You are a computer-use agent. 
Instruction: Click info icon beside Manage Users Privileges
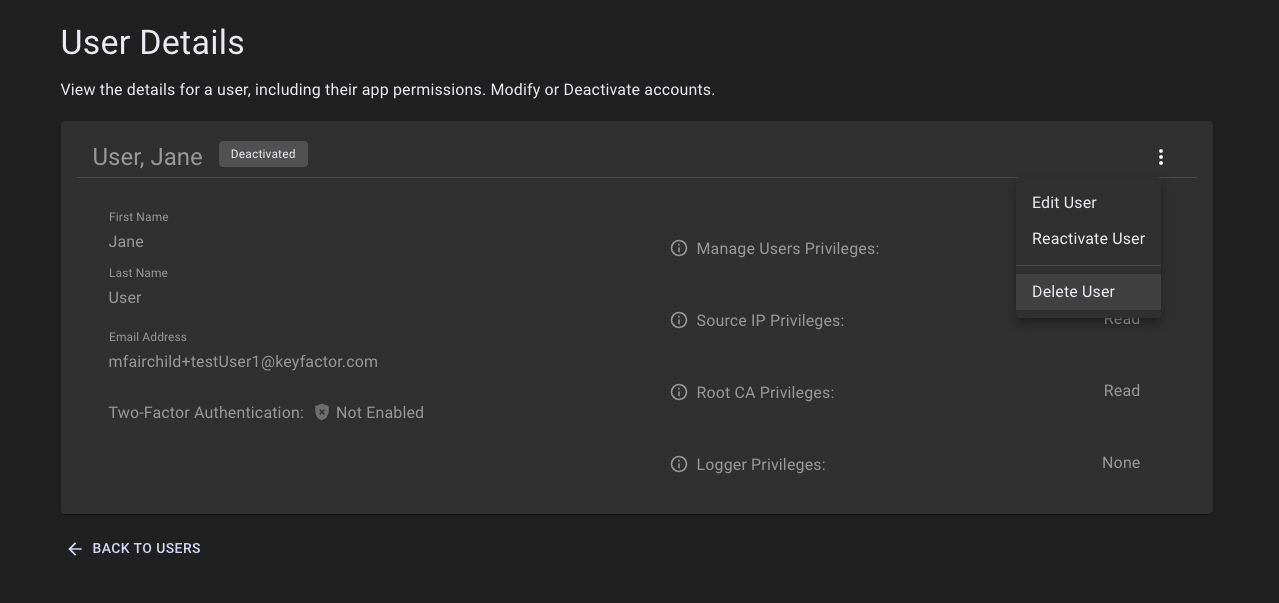678,248
